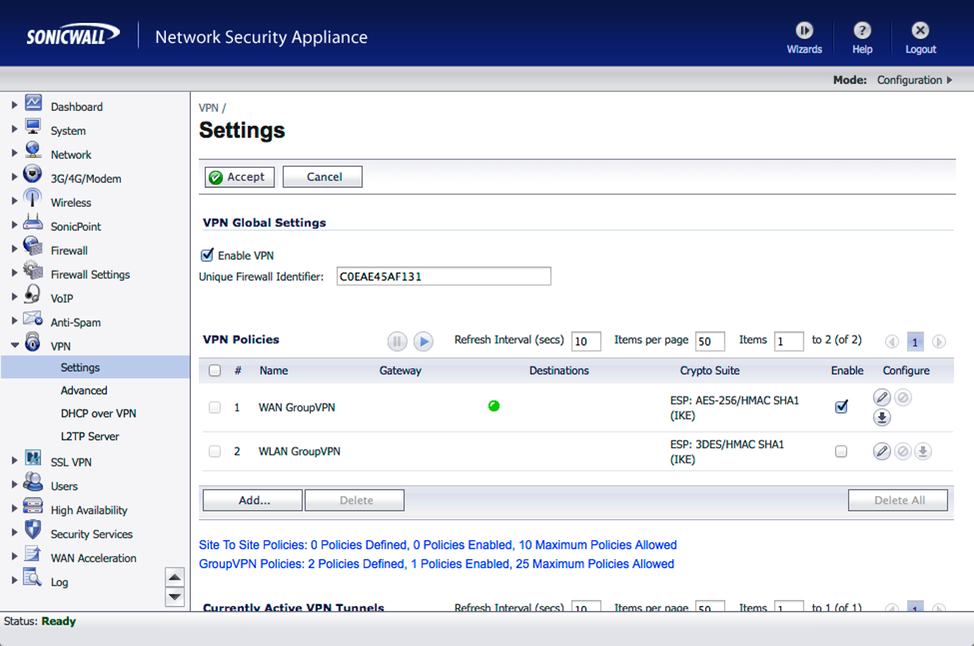Click the VoIP headset icon
Screen dimensions: 974x646
coord(33,294)
